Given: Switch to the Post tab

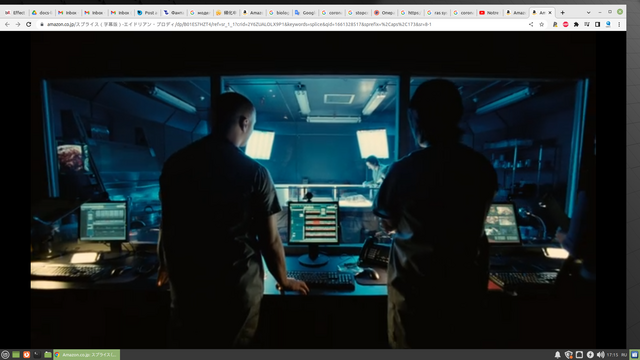Looking at the screenshot, I should click(147, 13).
